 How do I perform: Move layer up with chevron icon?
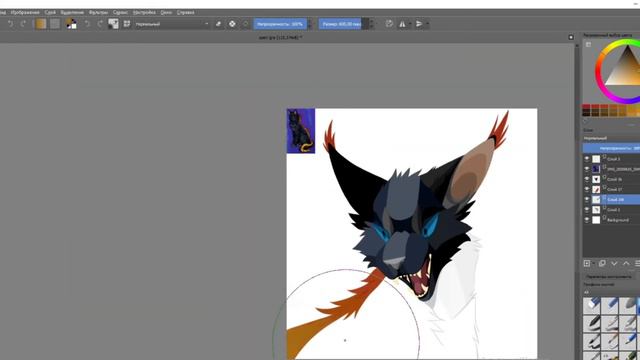point(626,264)
